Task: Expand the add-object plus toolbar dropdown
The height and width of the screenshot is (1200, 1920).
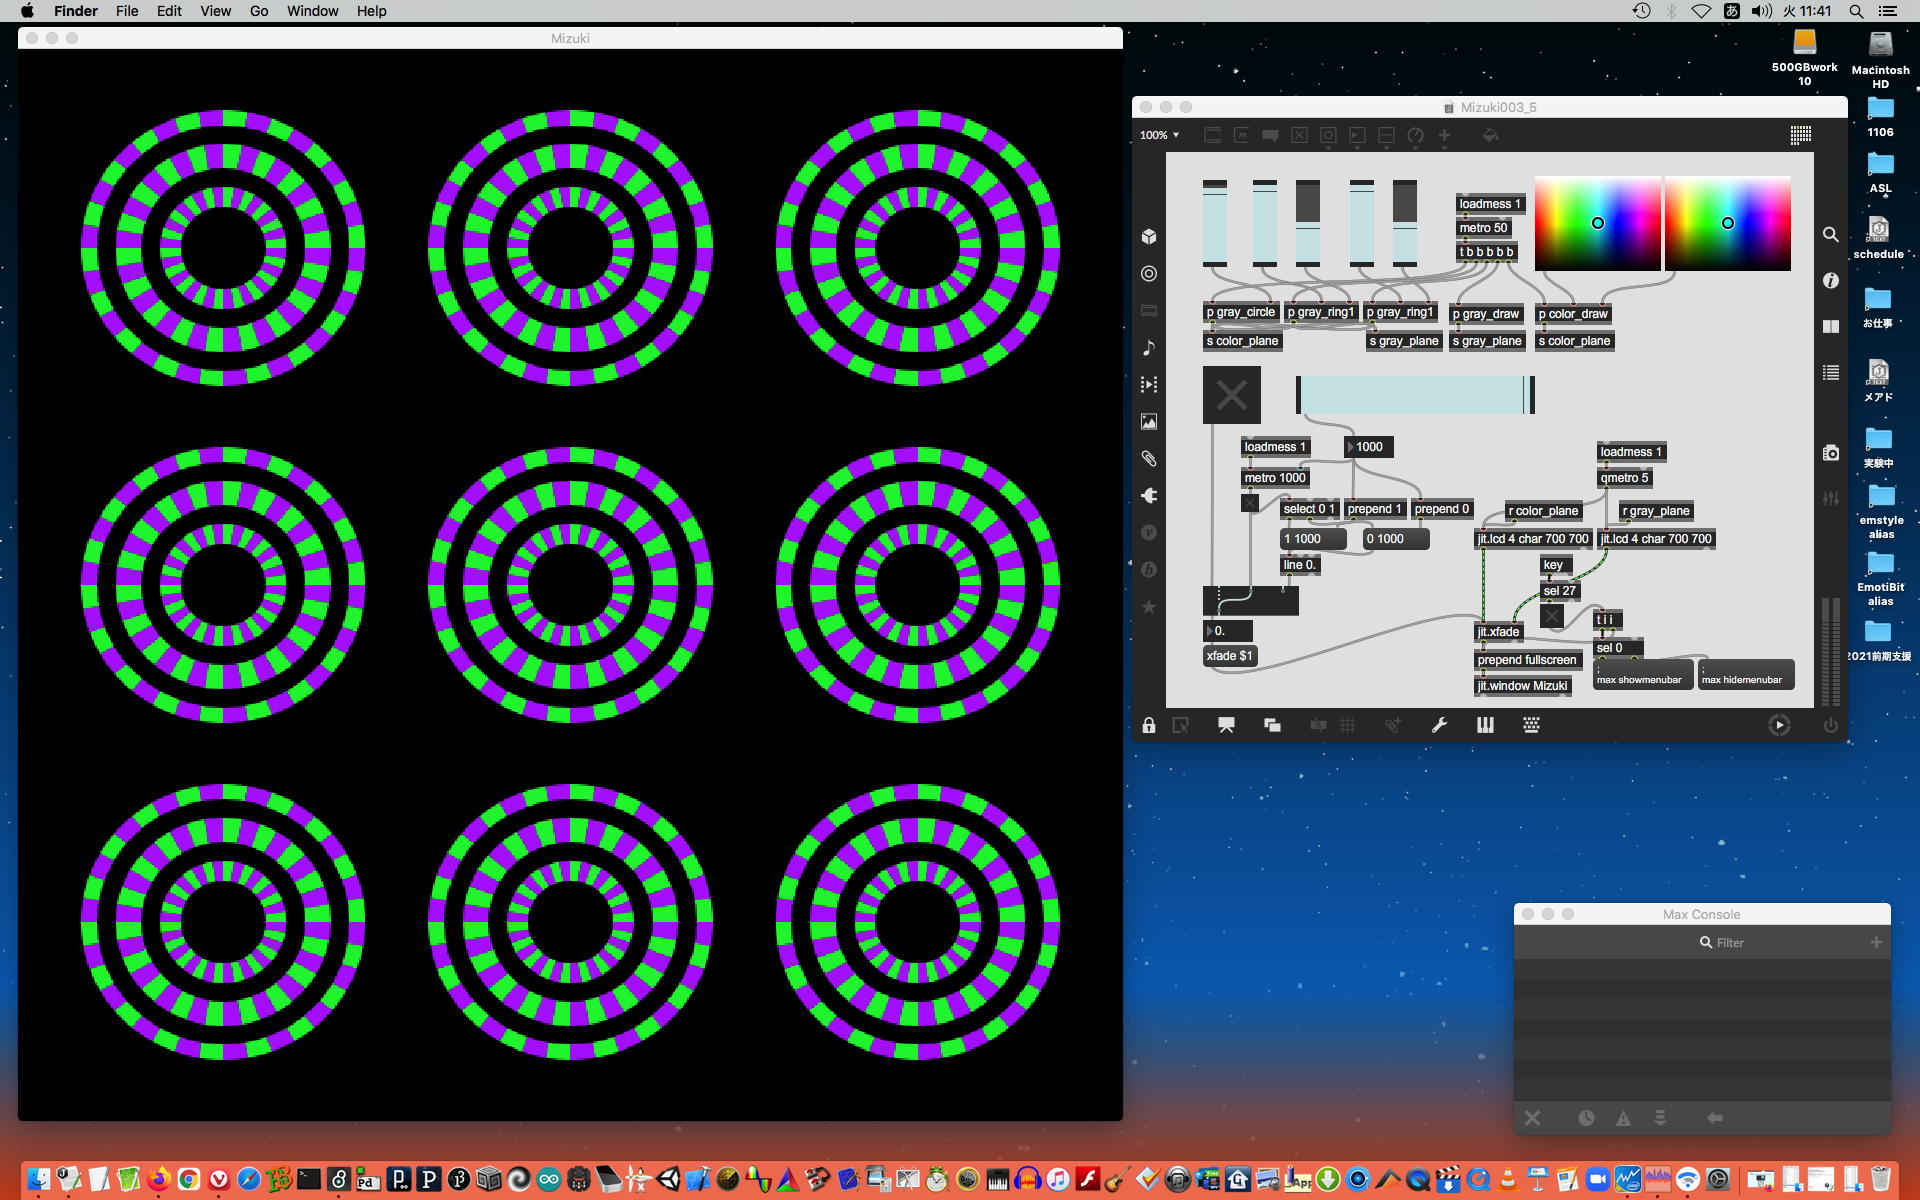Action: click(1444, 135)
